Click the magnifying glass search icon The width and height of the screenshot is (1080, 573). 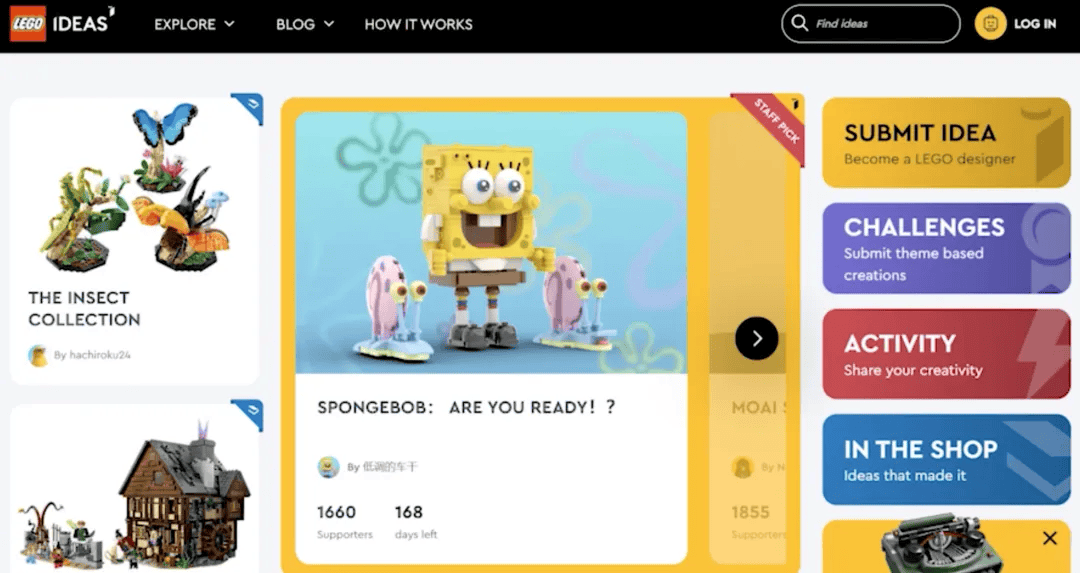pos(799,23)
